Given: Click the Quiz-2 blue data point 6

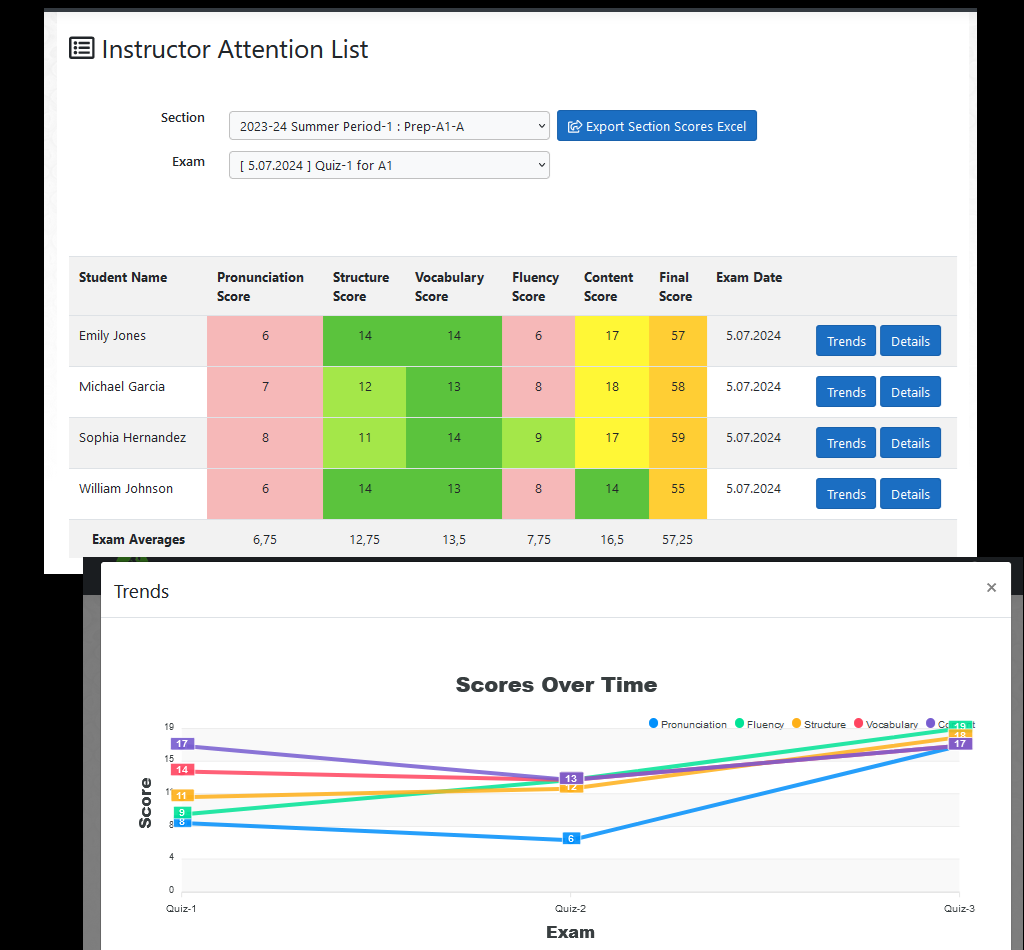Looking at the screenshot, I should [571, 839].
